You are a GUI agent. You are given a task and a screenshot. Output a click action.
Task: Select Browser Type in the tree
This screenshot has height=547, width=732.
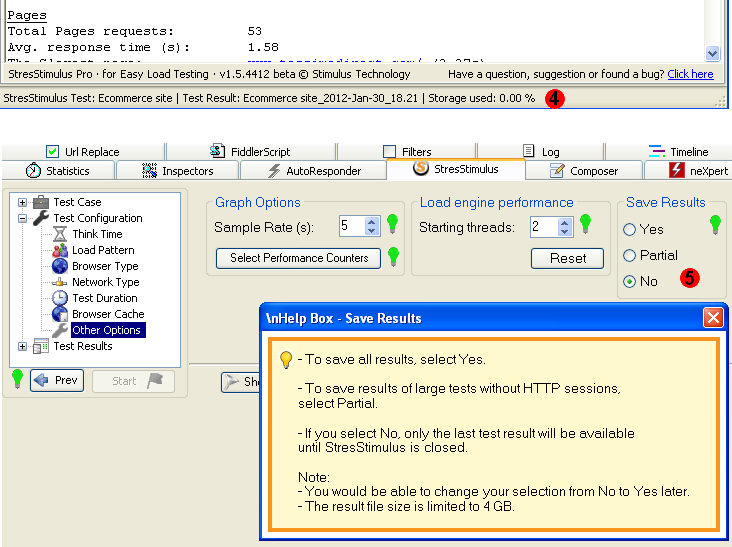pos(105,266)
